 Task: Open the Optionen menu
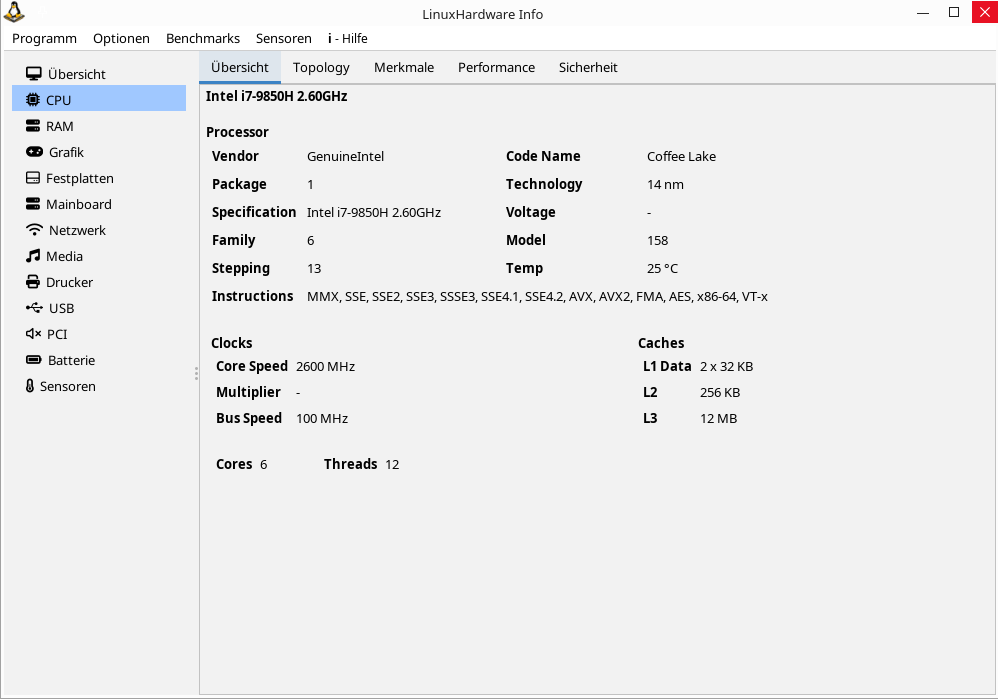click(x=122, y=38)
